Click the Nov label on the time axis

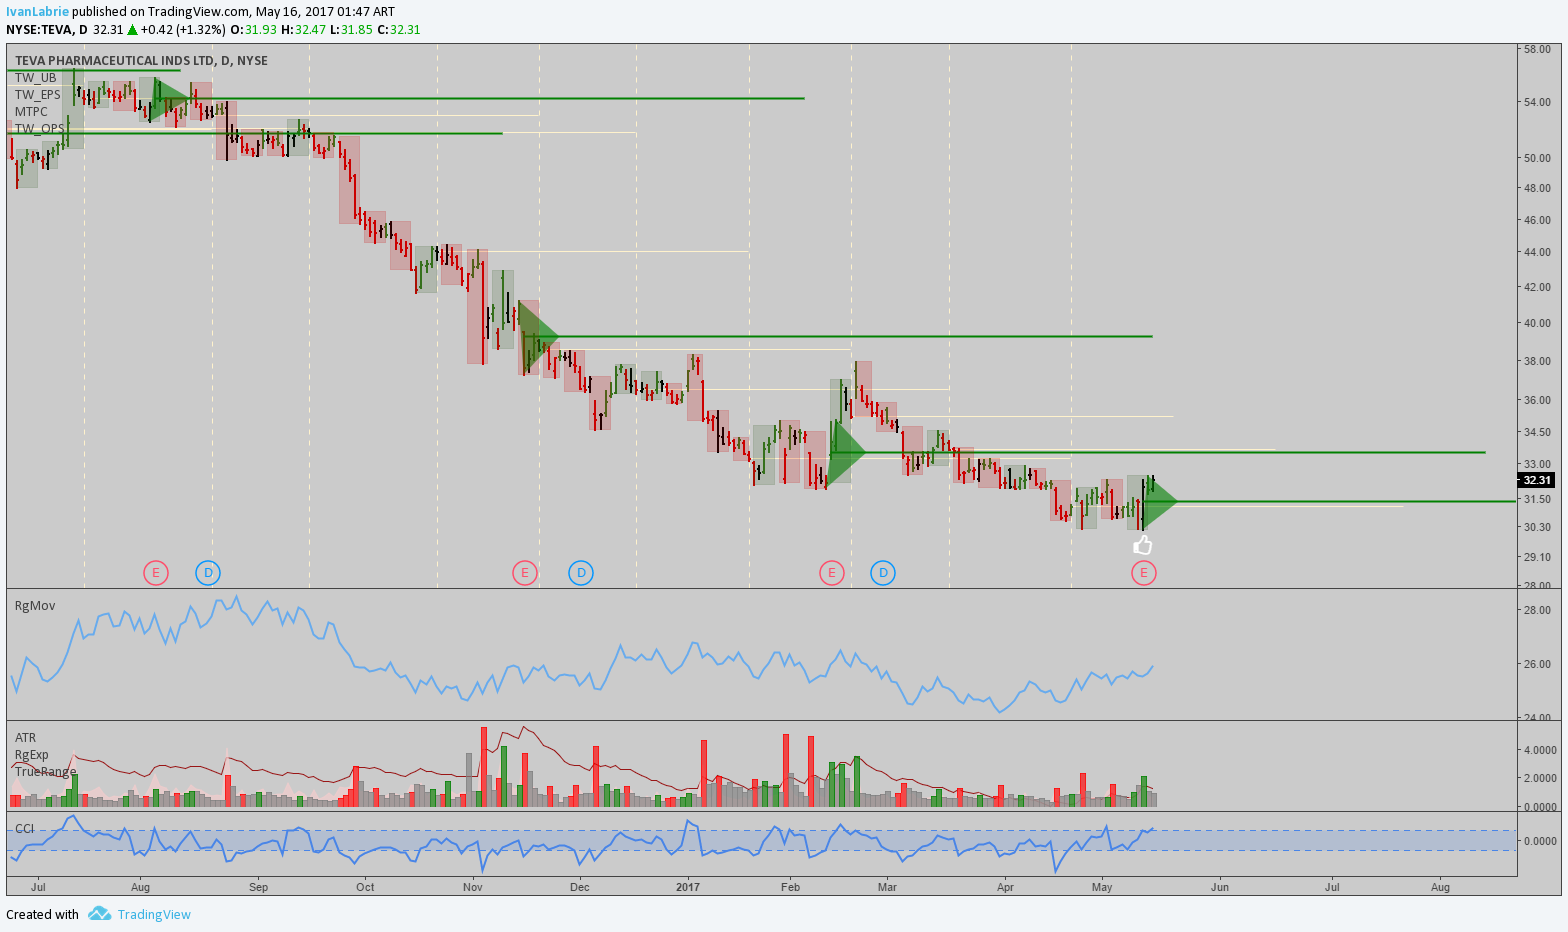pyautogui.click(x=473, y=887)
